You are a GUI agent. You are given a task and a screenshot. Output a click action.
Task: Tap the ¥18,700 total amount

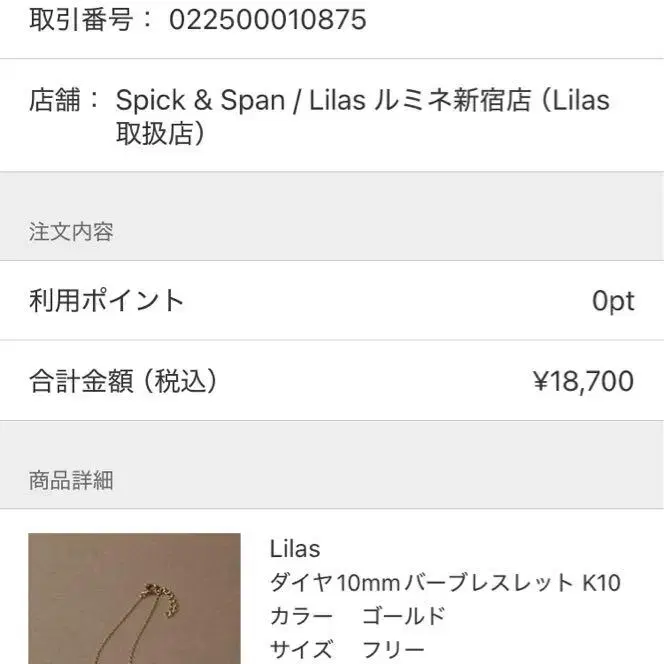coord(583,381)
